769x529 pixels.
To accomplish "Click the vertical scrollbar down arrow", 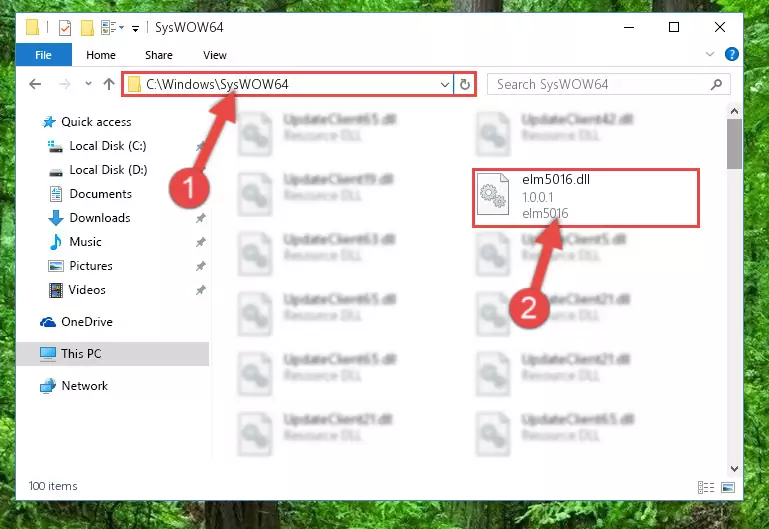I will [734, 469].
